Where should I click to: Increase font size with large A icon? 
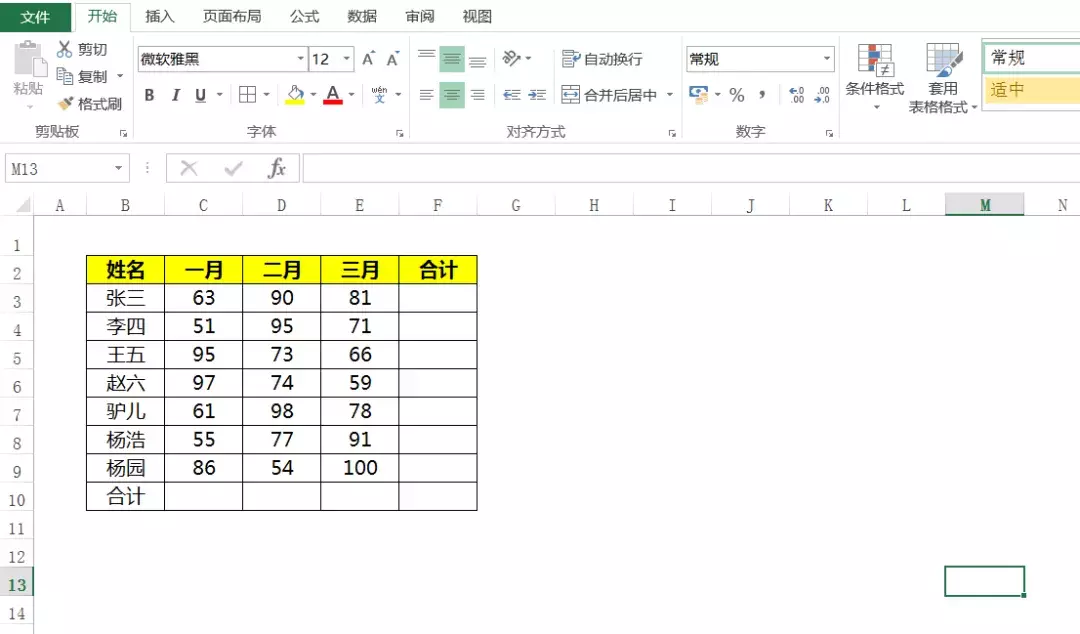pos(368,59)
